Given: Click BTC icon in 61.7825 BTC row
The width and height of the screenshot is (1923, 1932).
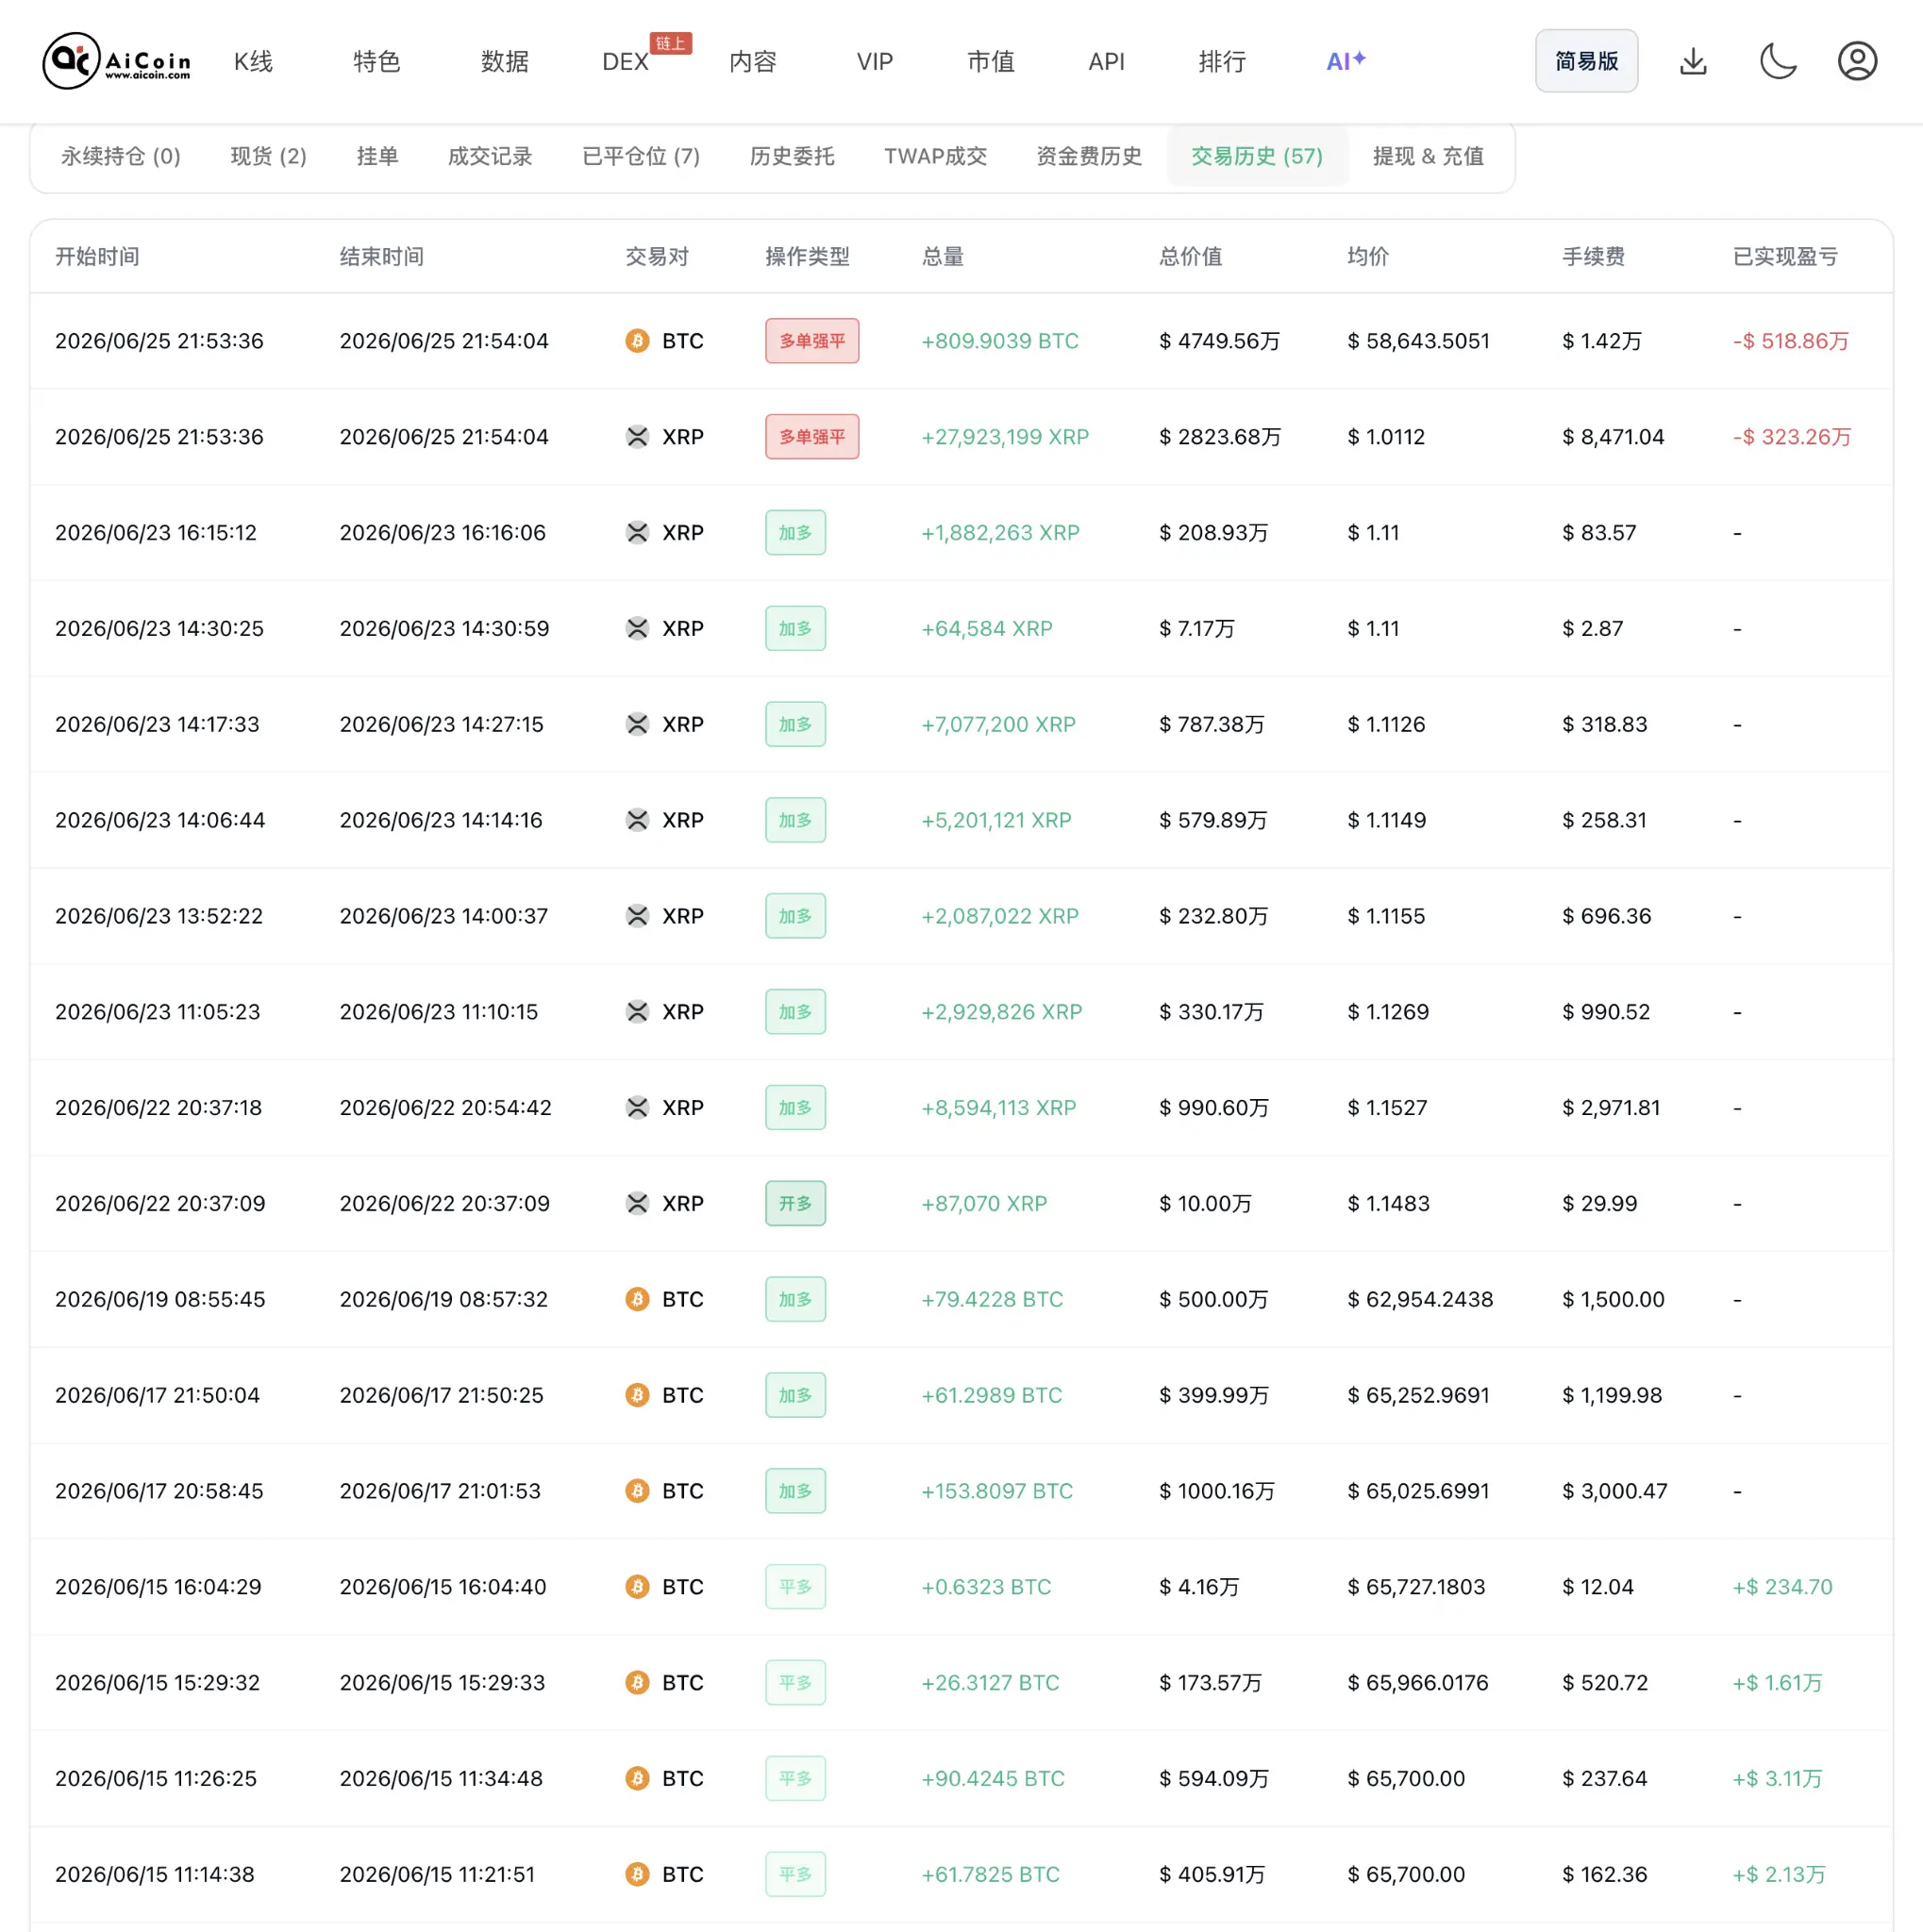Looking at the screenshot, I should click(637, 1874).
